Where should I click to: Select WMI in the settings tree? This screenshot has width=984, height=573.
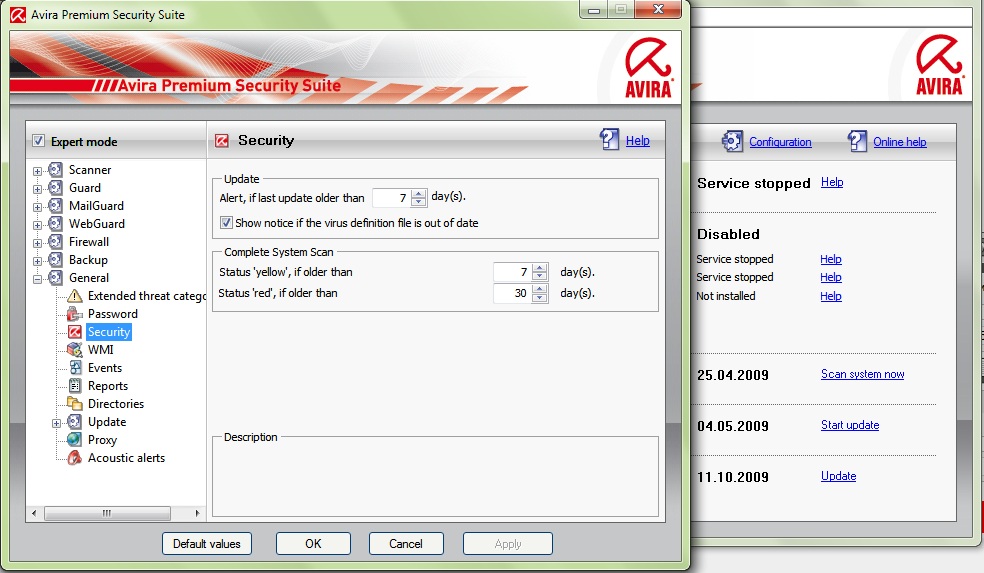(100, 350)
